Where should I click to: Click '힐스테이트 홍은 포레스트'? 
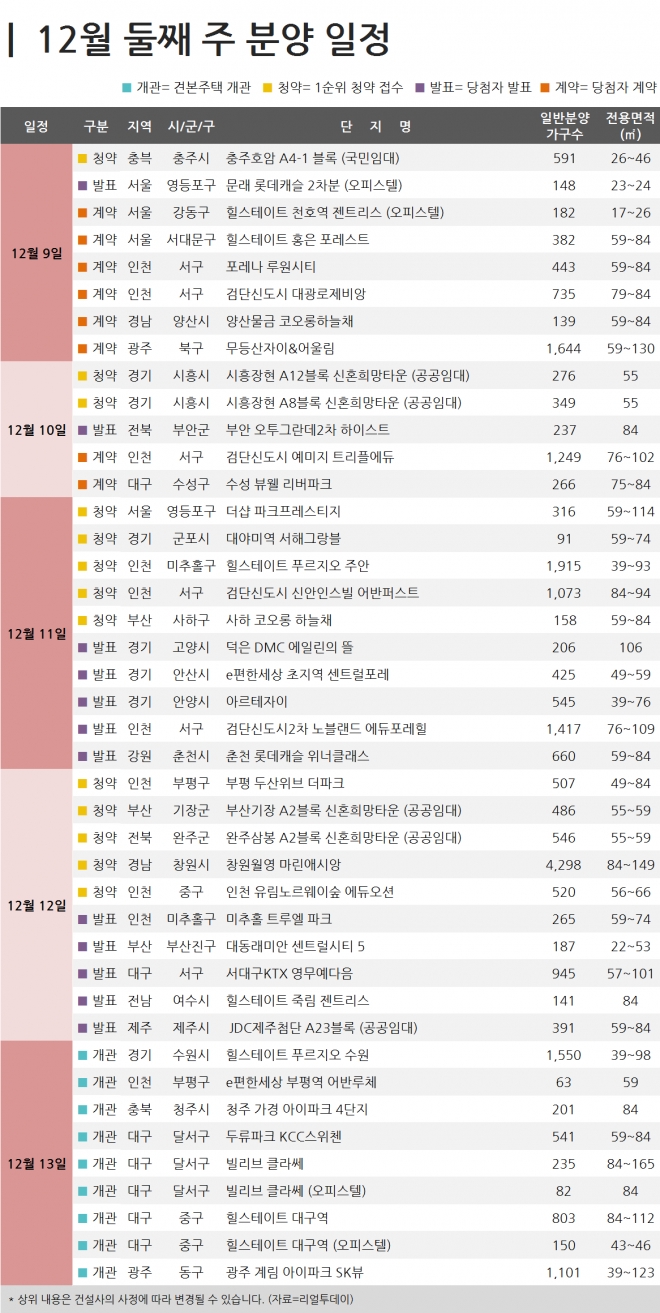pyautogui.click(x=298, y=239)
